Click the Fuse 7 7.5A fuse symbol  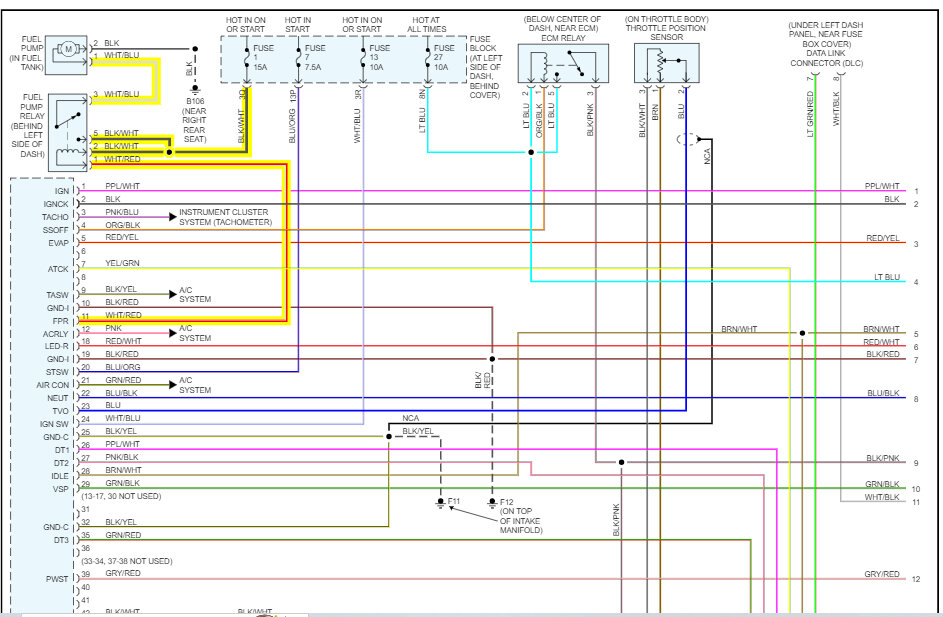click(298, 58)
